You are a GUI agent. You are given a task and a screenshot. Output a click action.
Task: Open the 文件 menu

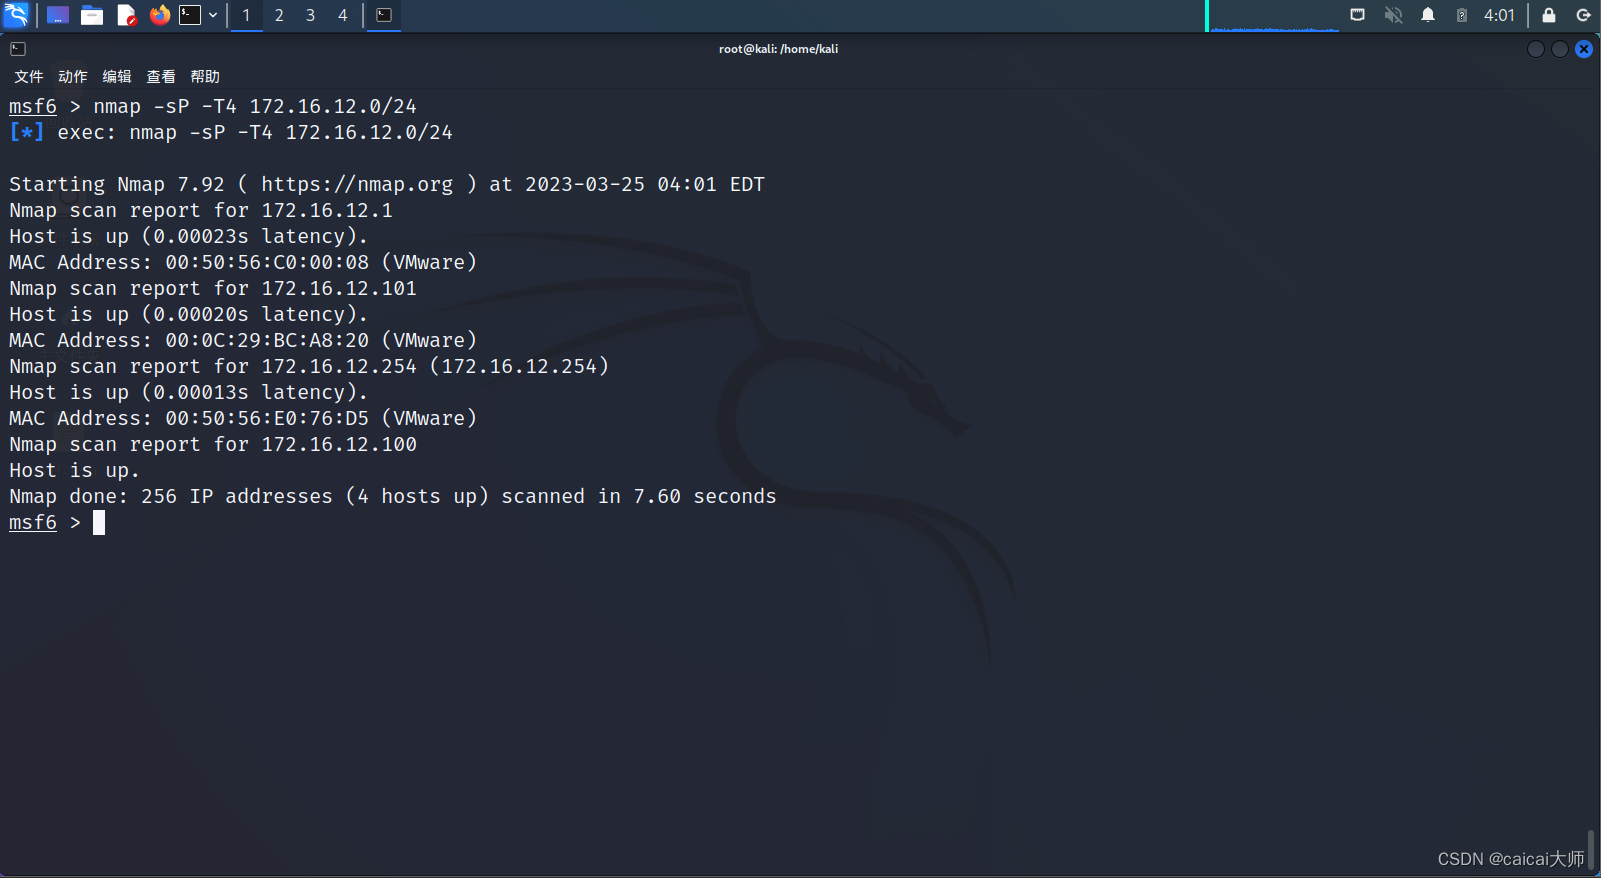pyautogui.click(x=29, y=77)
